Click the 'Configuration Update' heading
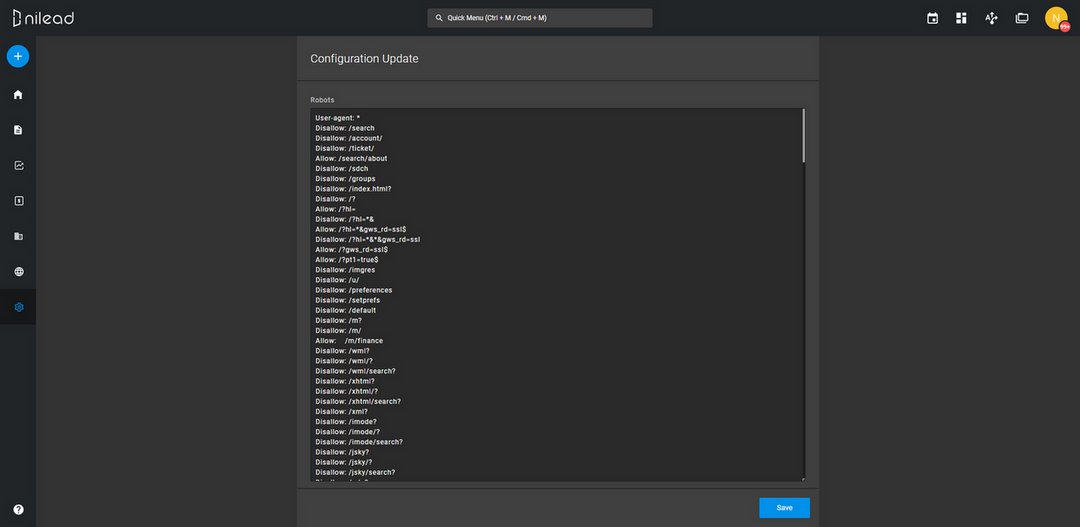Image resolution: width=1080 pixels, height=527 pixels. pyautogui.click(x=364, y=59)
